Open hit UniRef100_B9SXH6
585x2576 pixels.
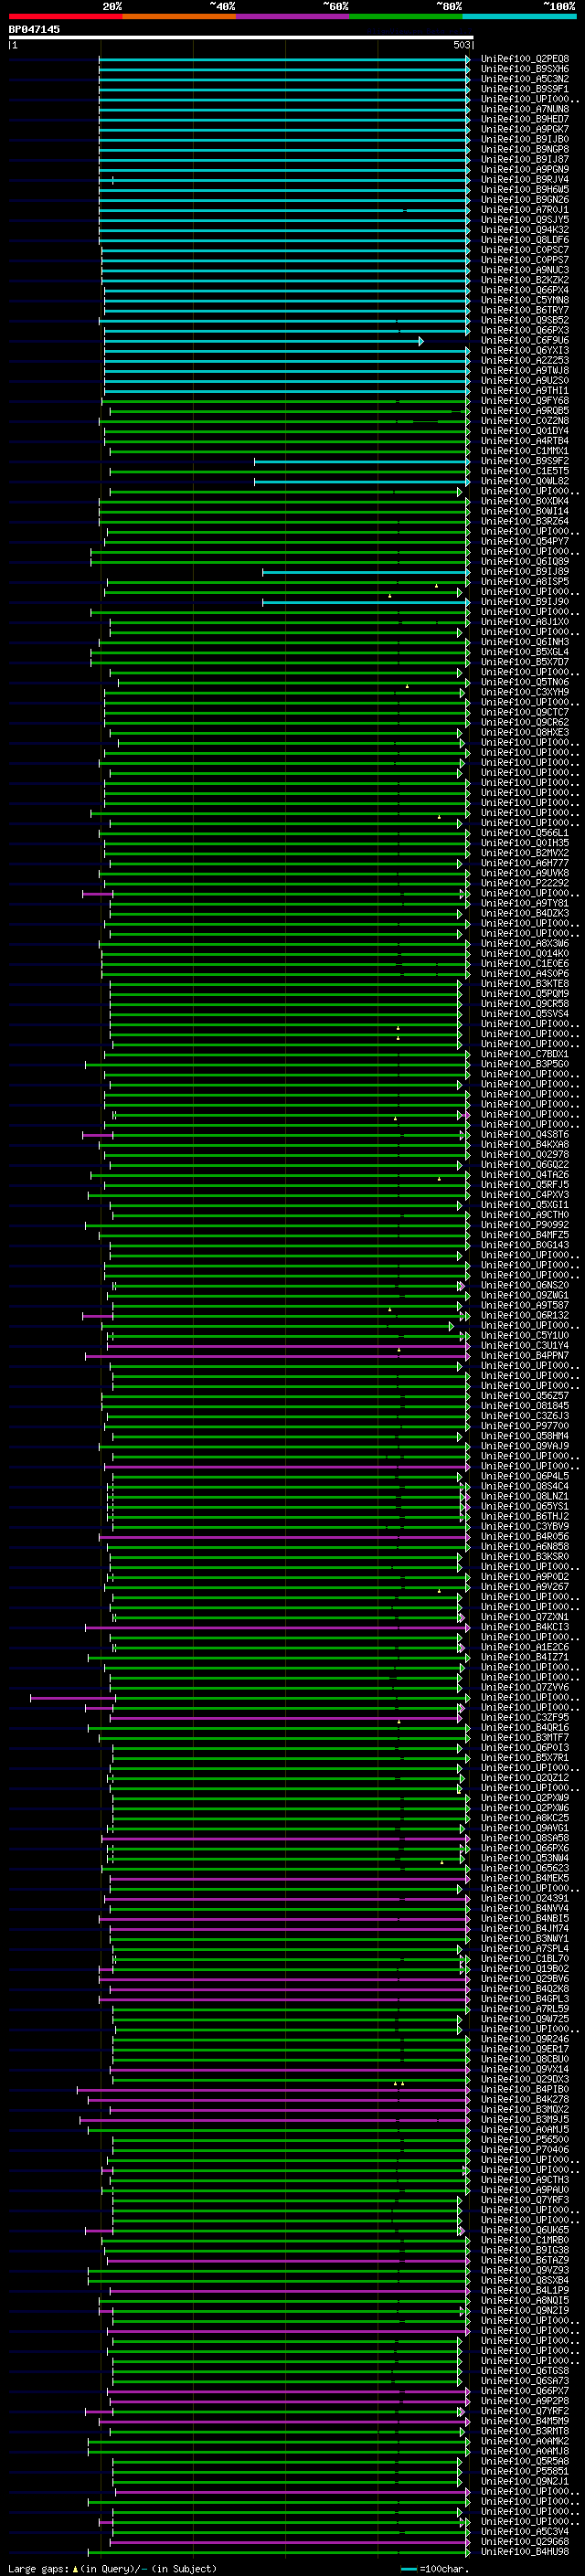coord(525,69)
